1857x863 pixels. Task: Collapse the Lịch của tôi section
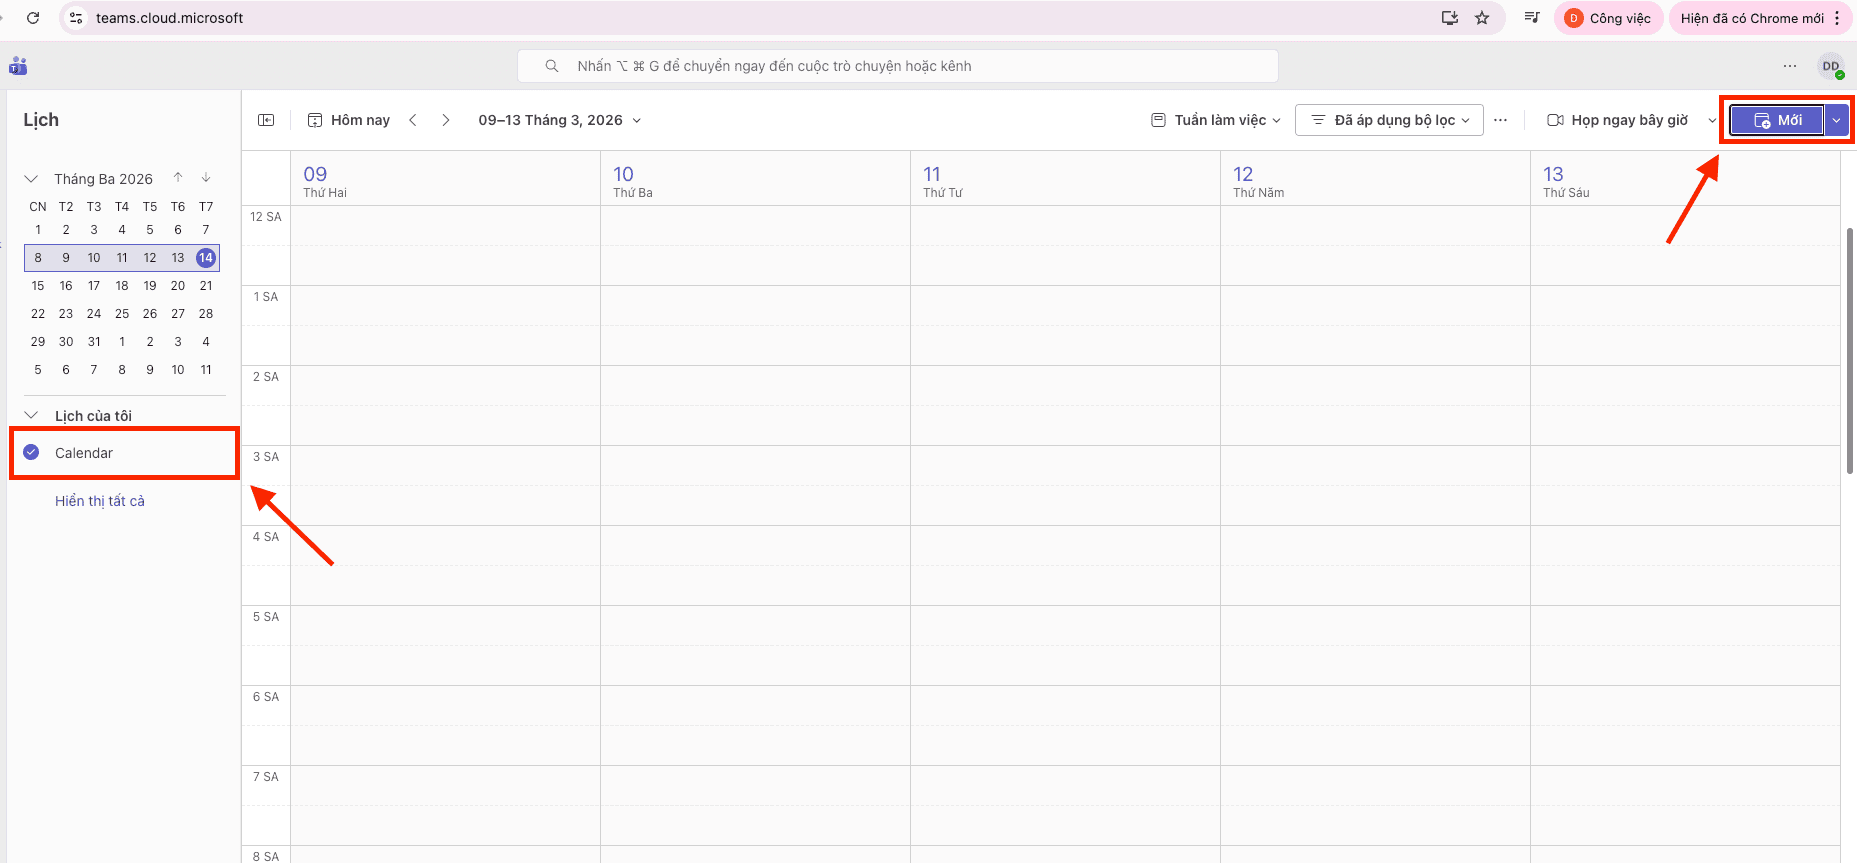pos(31,415)
